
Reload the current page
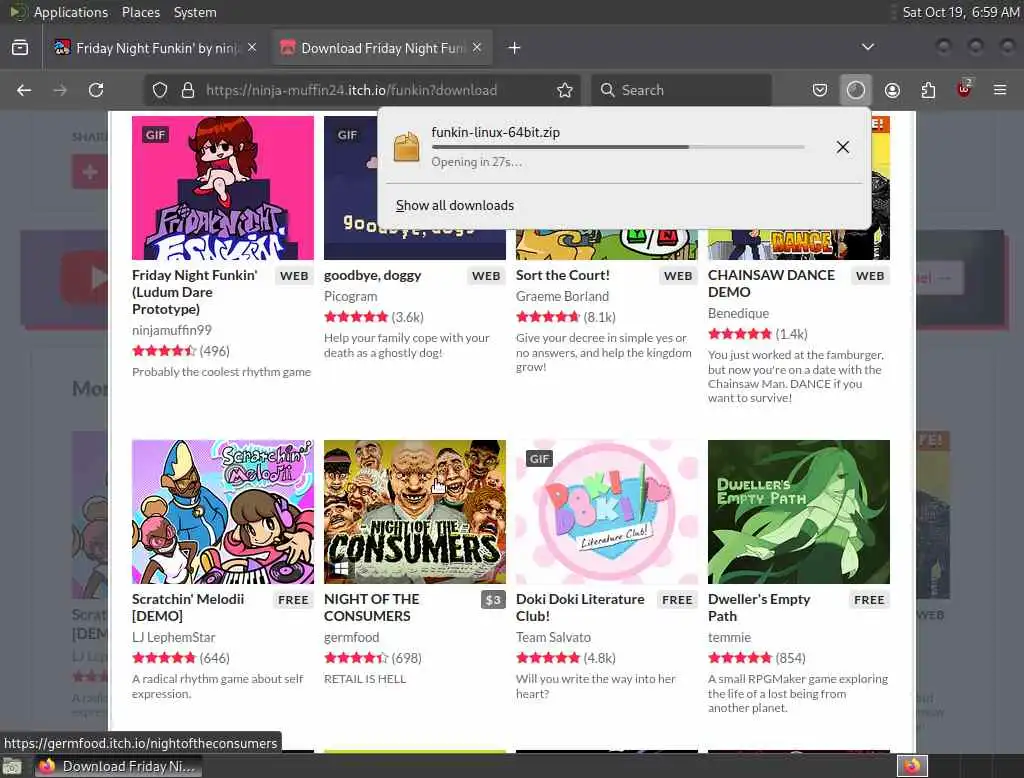coord(96,90)
